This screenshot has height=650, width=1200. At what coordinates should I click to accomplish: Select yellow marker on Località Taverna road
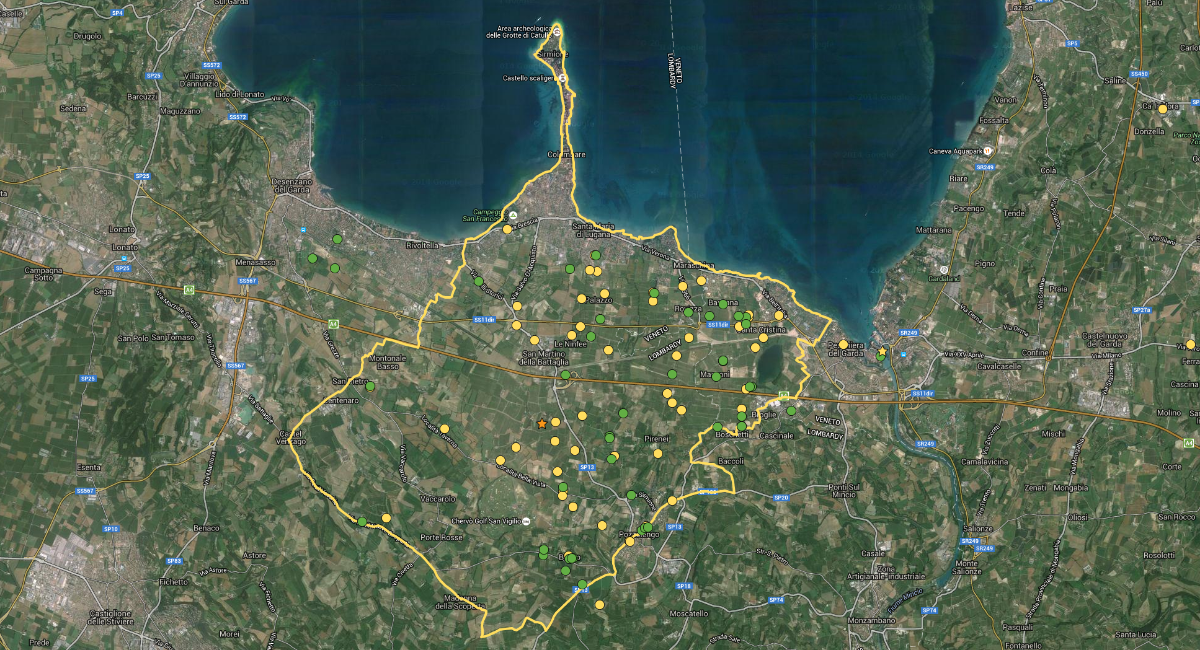click(444, 429)
